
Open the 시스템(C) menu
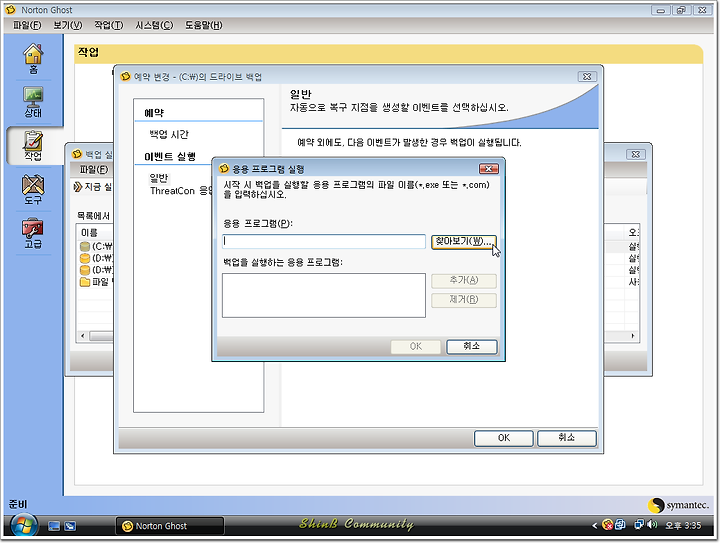154,25
